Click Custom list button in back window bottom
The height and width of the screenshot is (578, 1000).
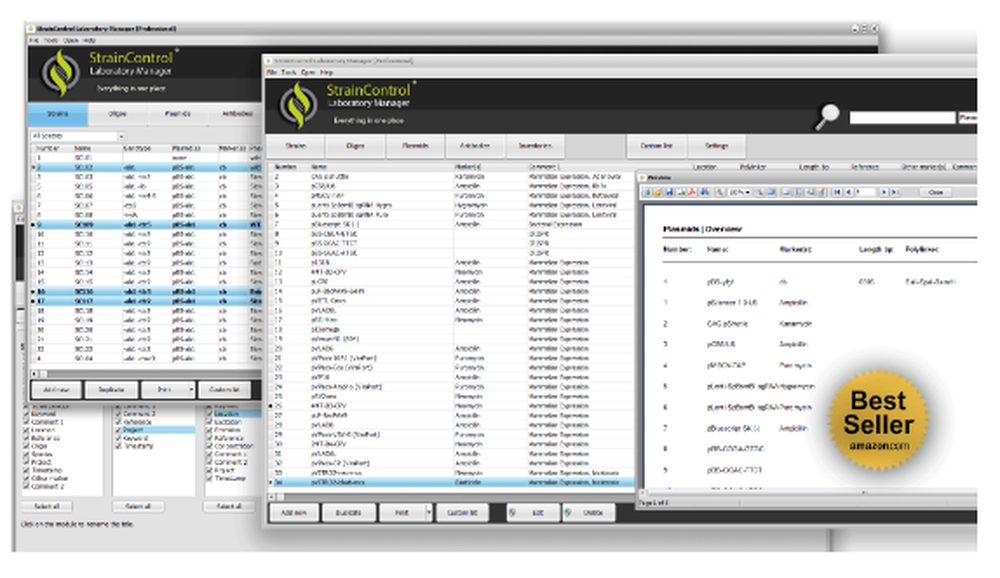pyautogui.click(x=224, y=389)
